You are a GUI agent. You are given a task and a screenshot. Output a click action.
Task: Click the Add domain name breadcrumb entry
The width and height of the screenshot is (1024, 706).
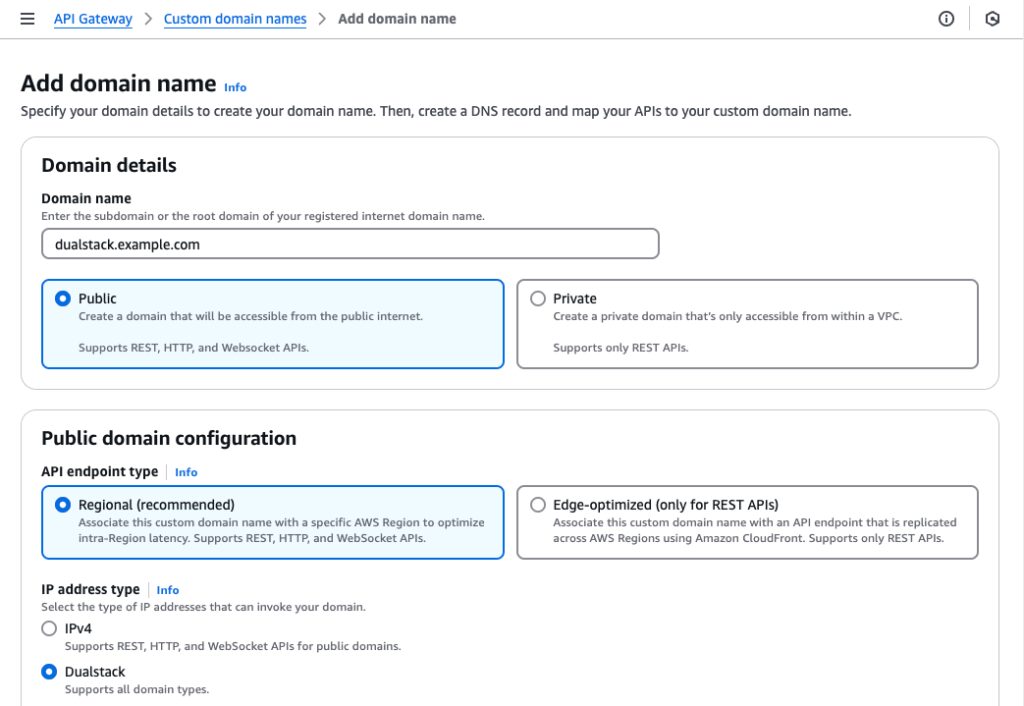pyautogui.click(x=396, y=18)
